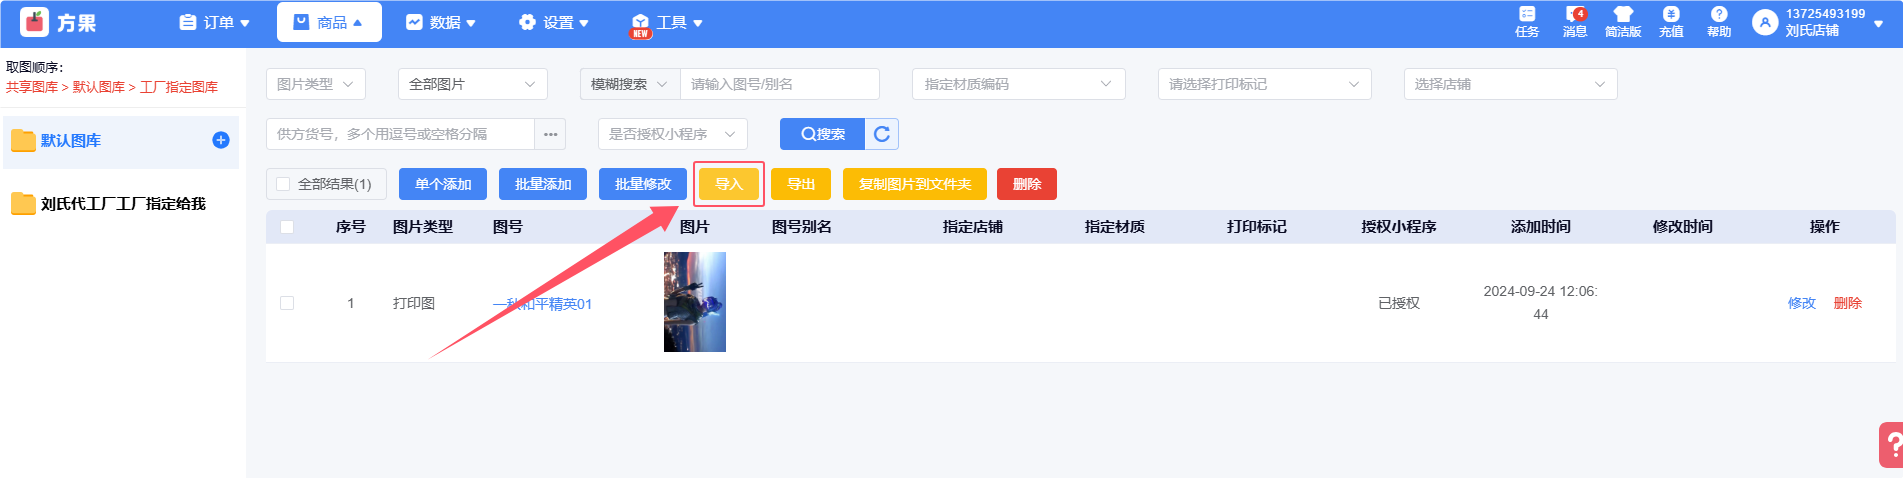Click the 供方货号 input field
The width and height of the screenshot is (1903, 478).
(400, 134)
